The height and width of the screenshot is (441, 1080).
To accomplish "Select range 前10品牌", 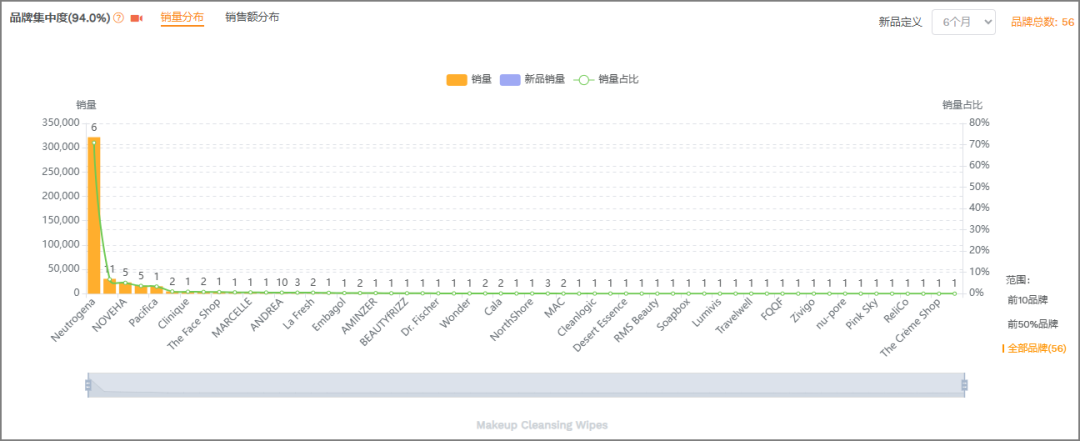I will coord(1028,299).
